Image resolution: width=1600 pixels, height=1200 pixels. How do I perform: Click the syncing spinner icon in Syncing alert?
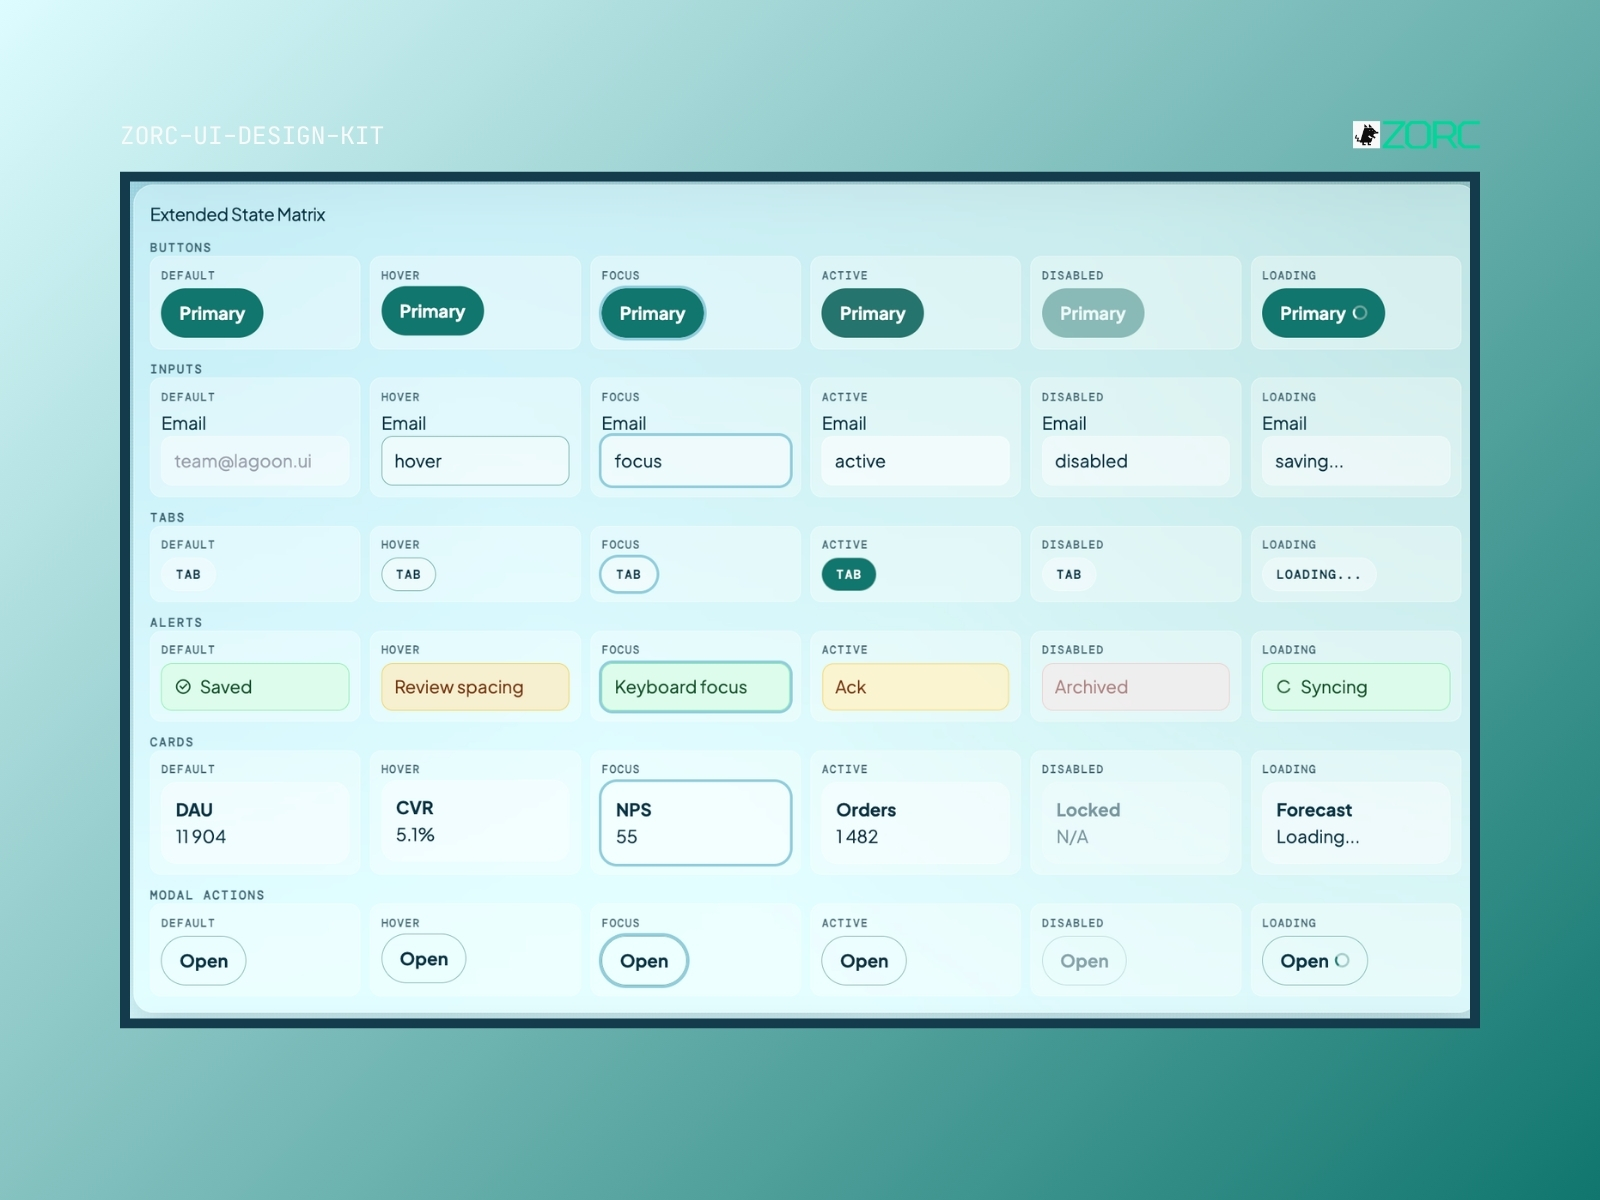pos(1283,687)
